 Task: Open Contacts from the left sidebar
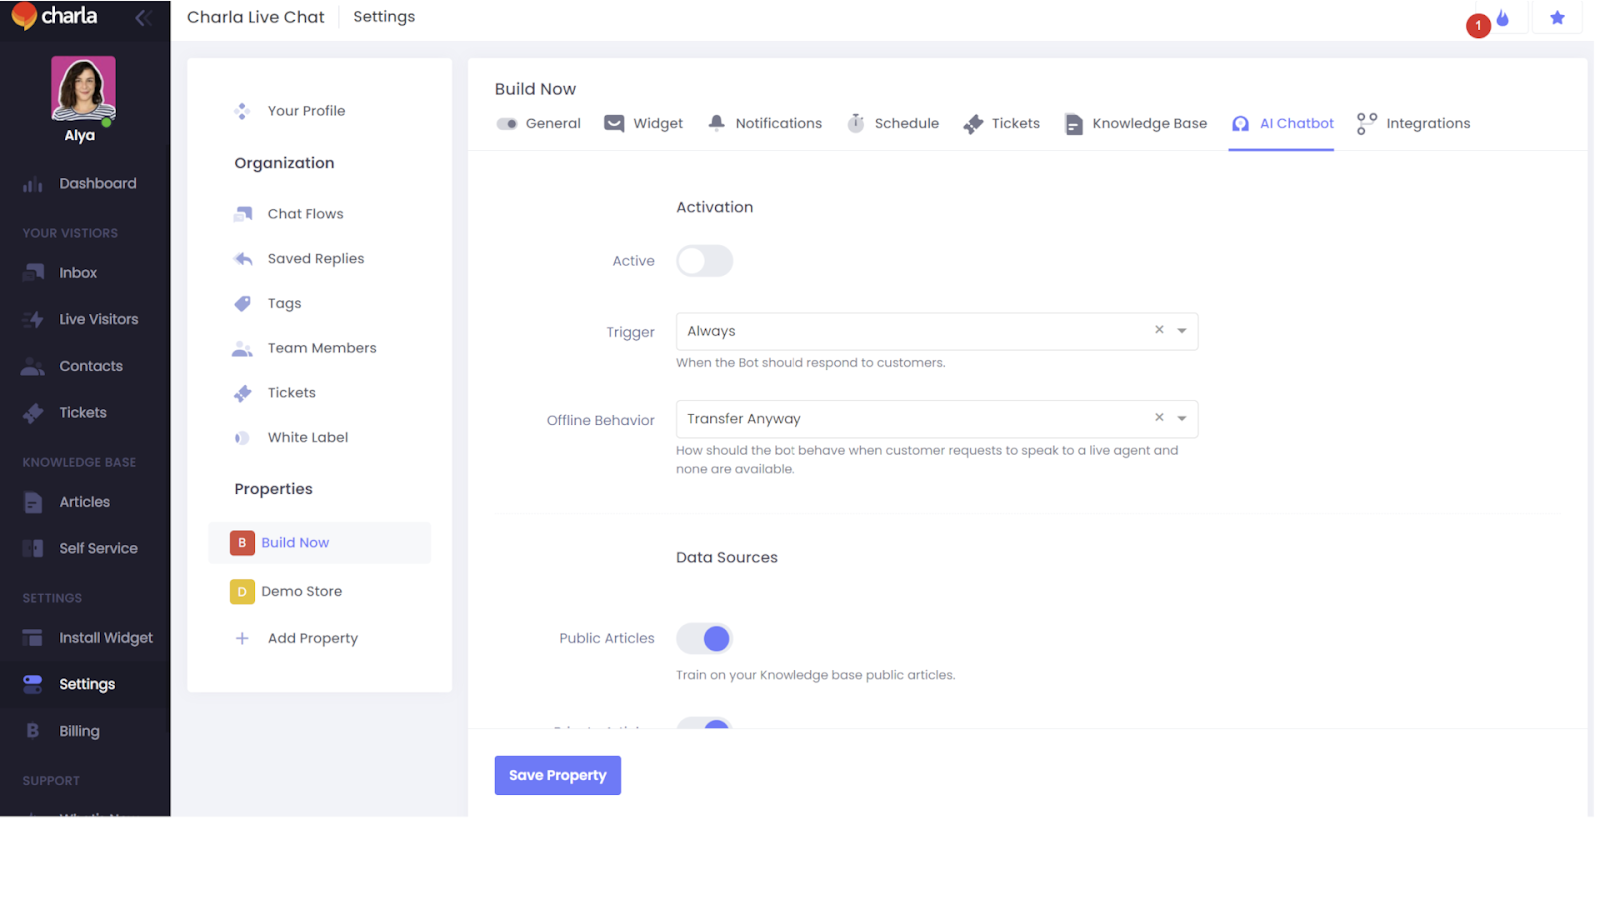point(90,366)
